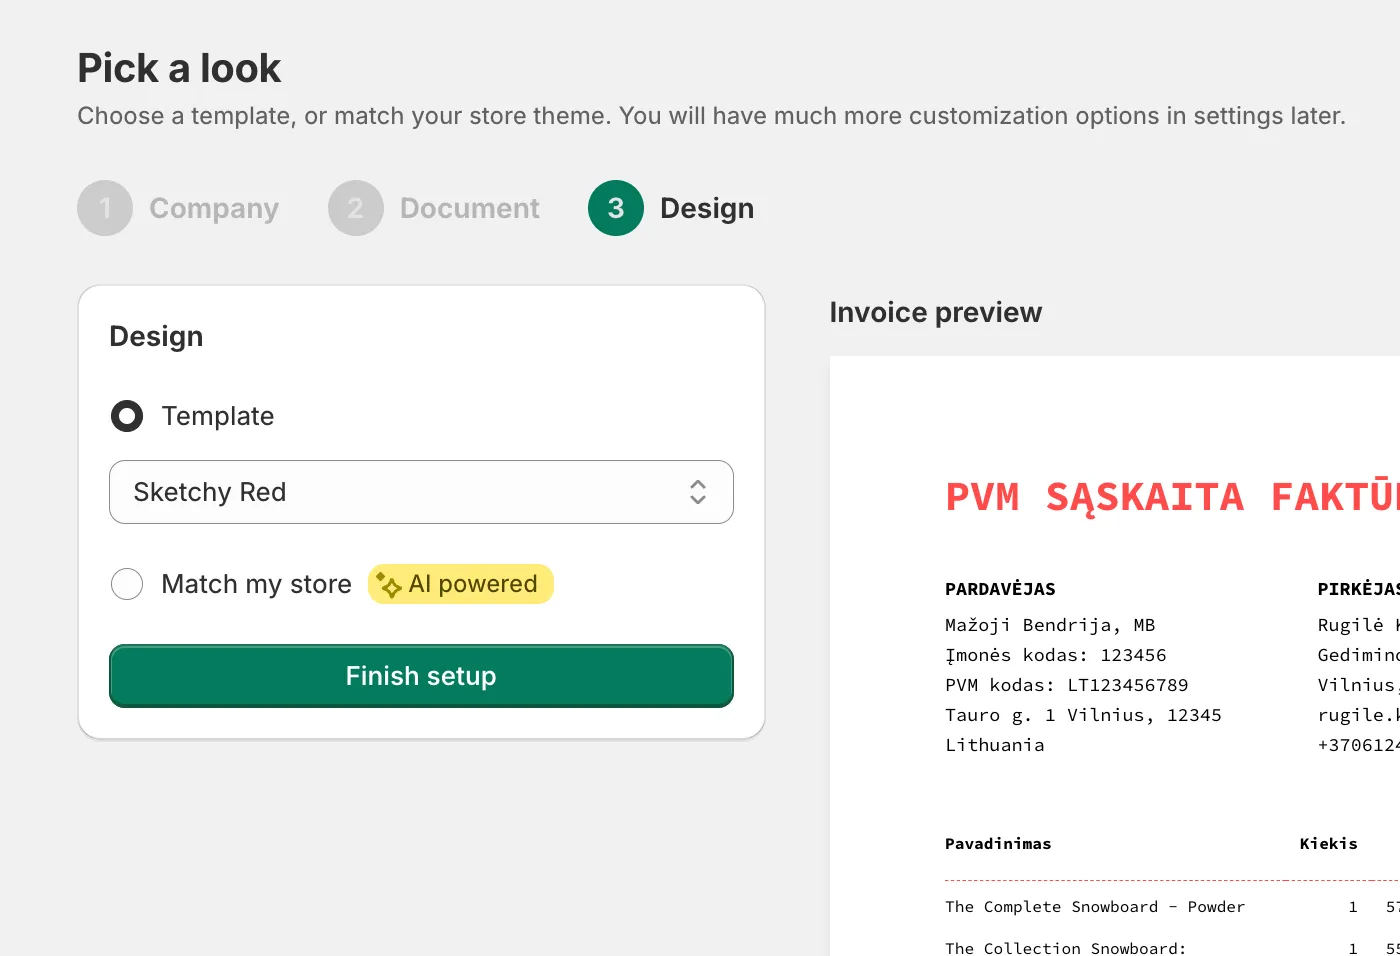This screenshot has height=956, width=1400.
Task: Click the Match my store label
Action: (x=257, y=584)
